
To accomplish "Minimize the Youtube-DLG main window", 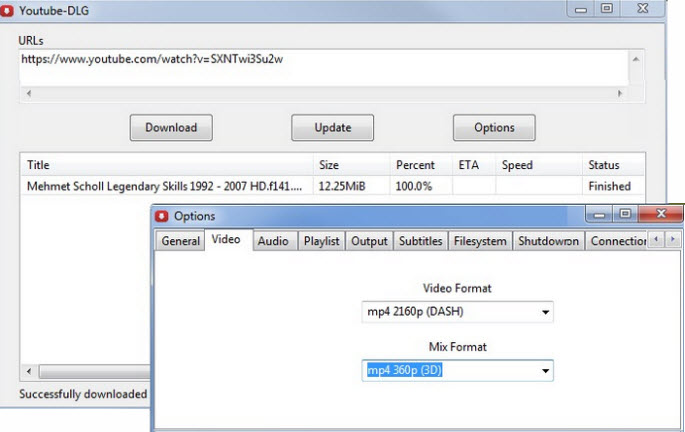I will 581,9.
